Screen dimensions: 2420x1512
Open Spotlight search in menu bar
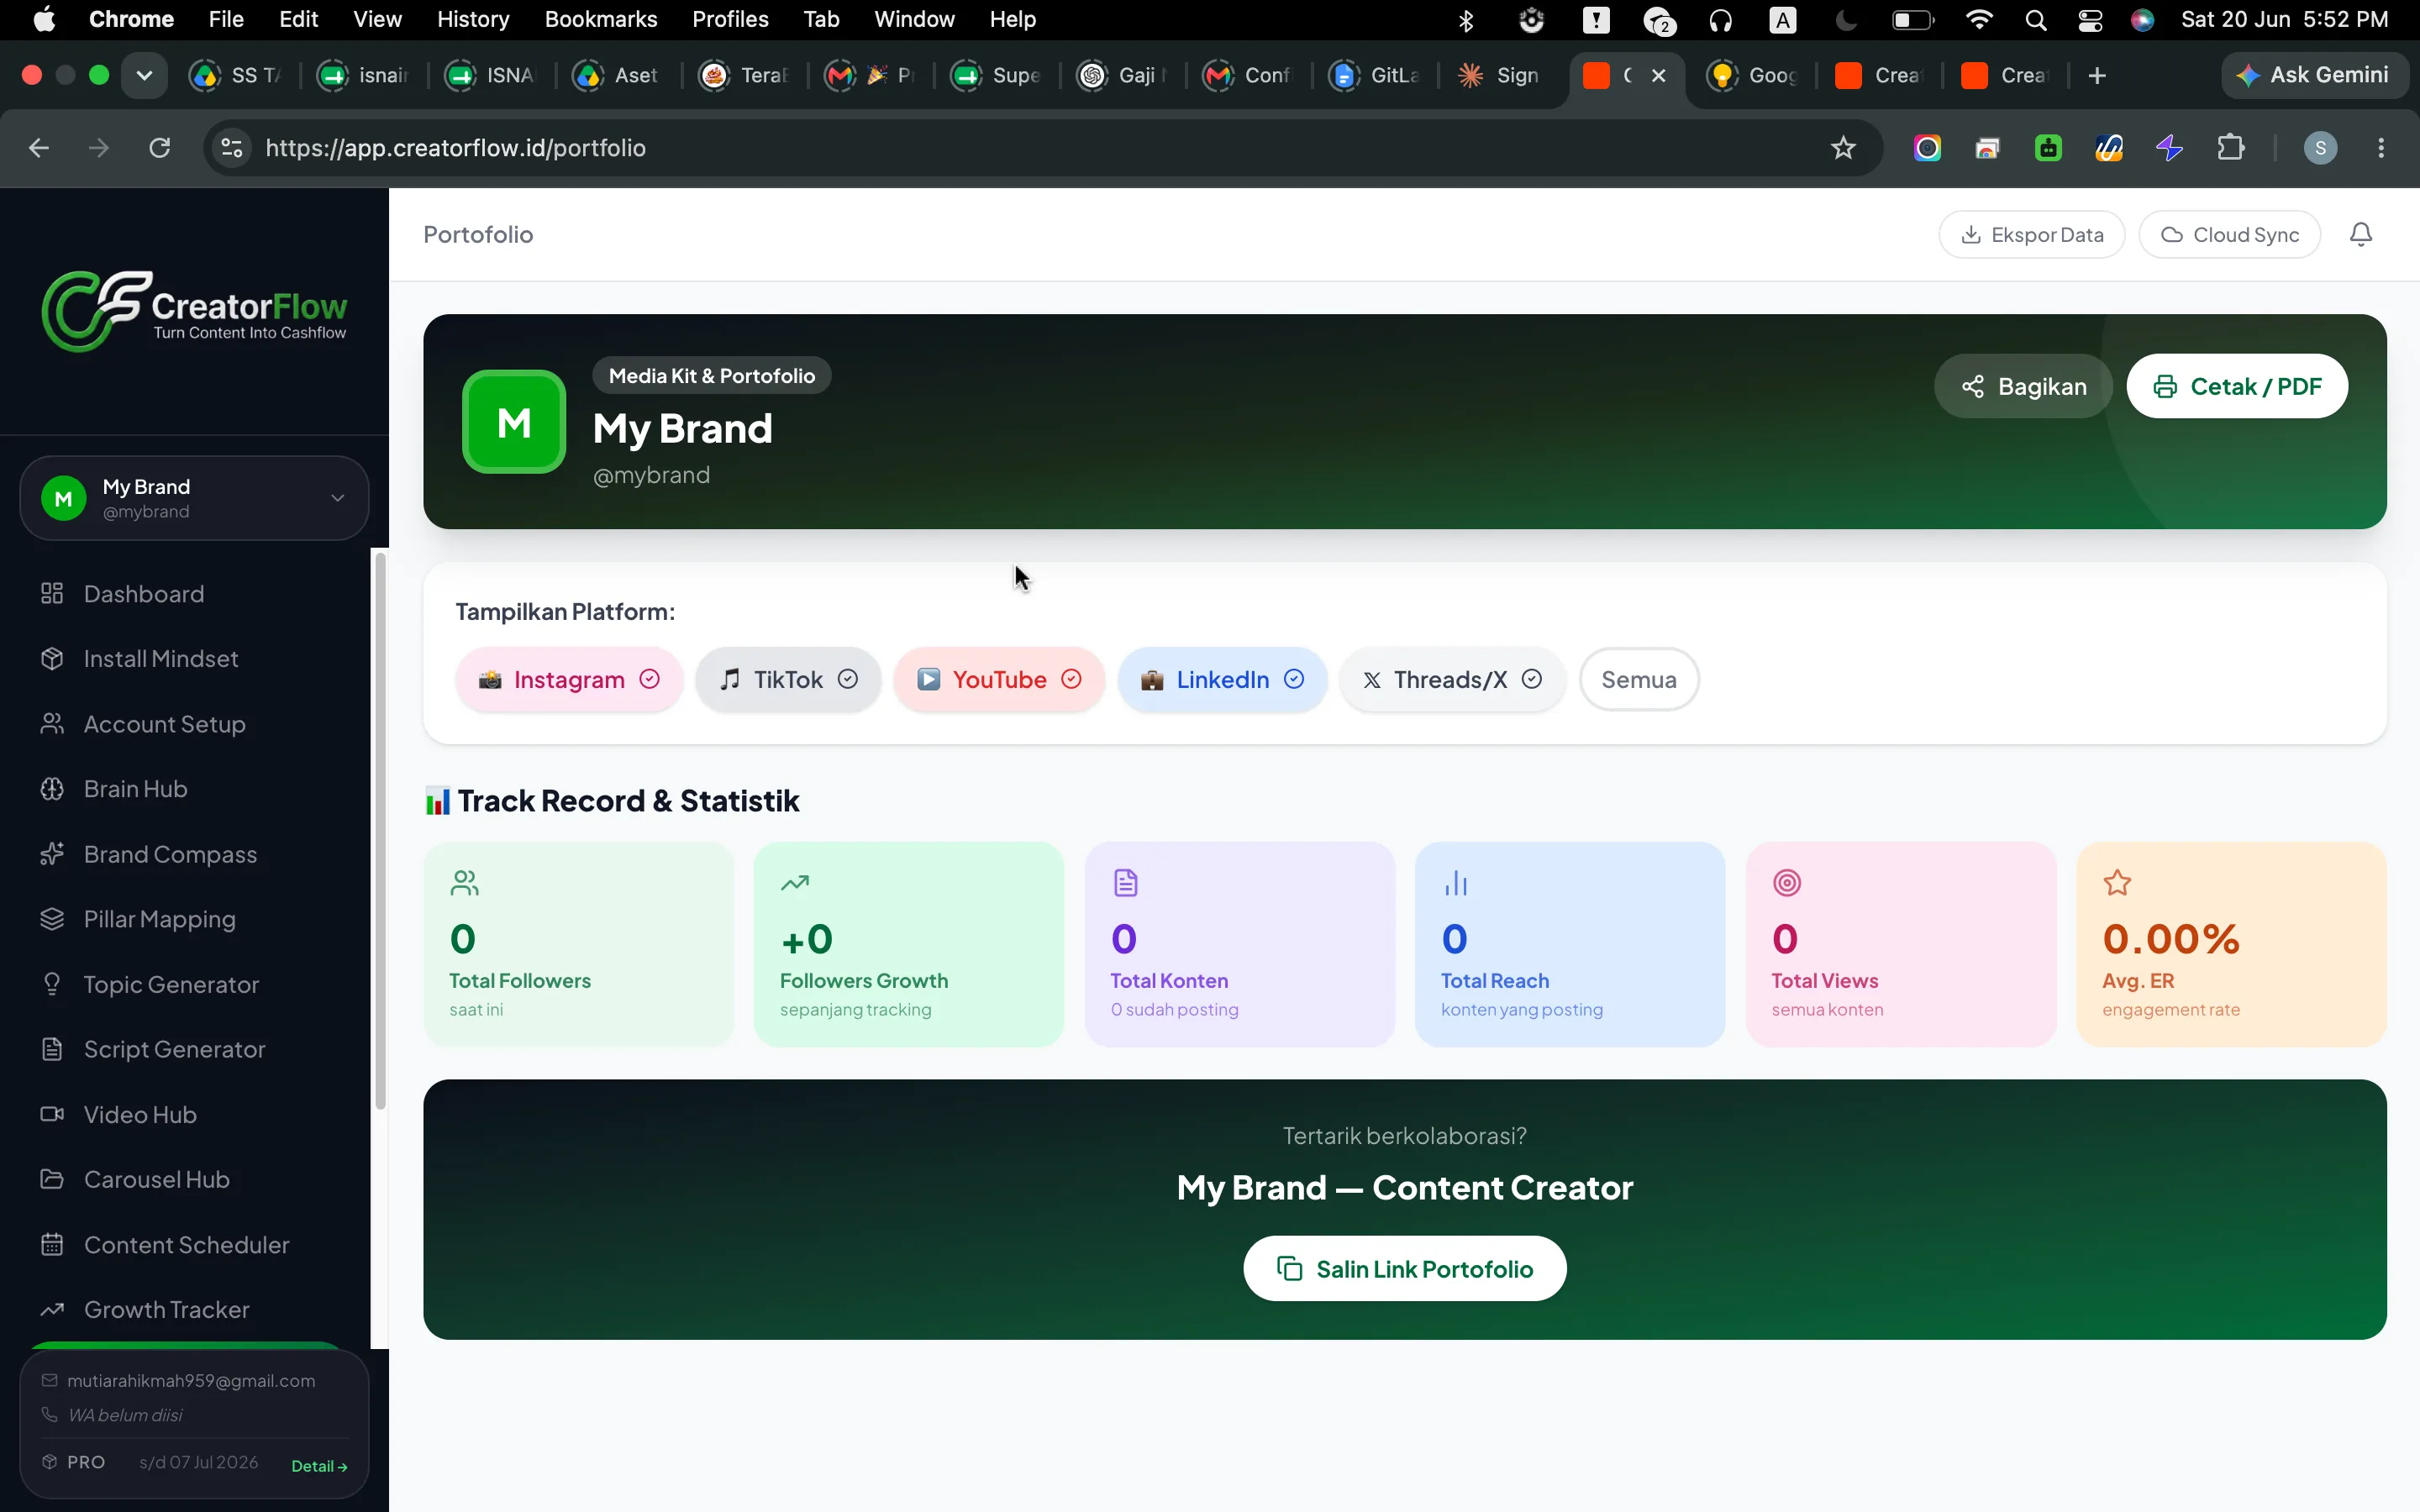(2035, 20)
